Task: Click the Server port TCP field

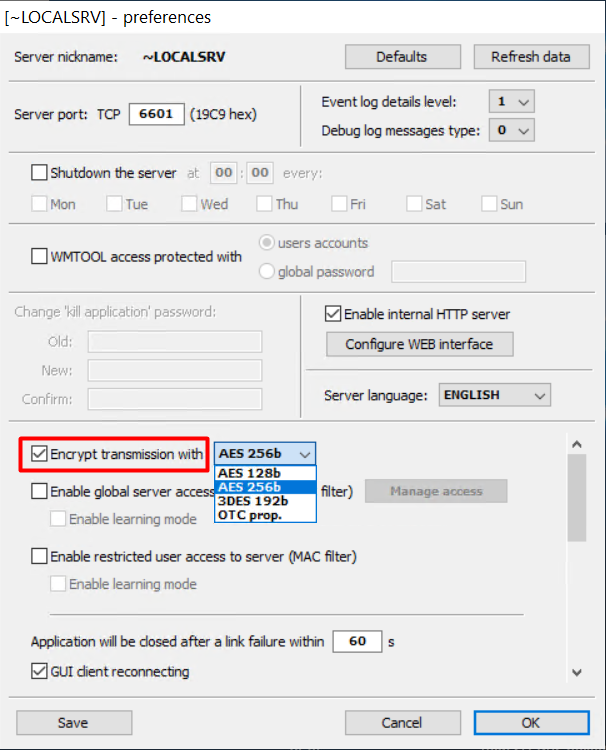Action: pyautogui.click(x=156, y=114)
